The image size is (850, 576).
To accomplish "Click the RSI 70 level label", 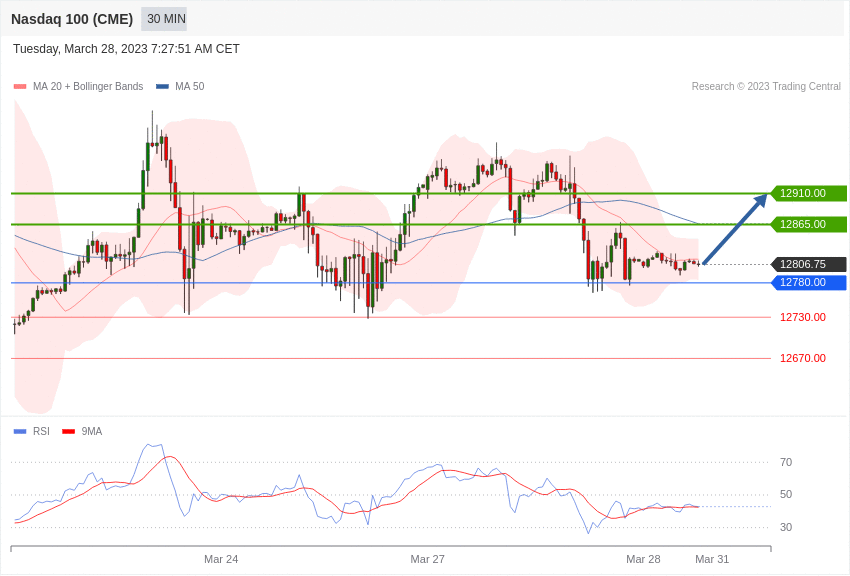I will tap(786, 462).
